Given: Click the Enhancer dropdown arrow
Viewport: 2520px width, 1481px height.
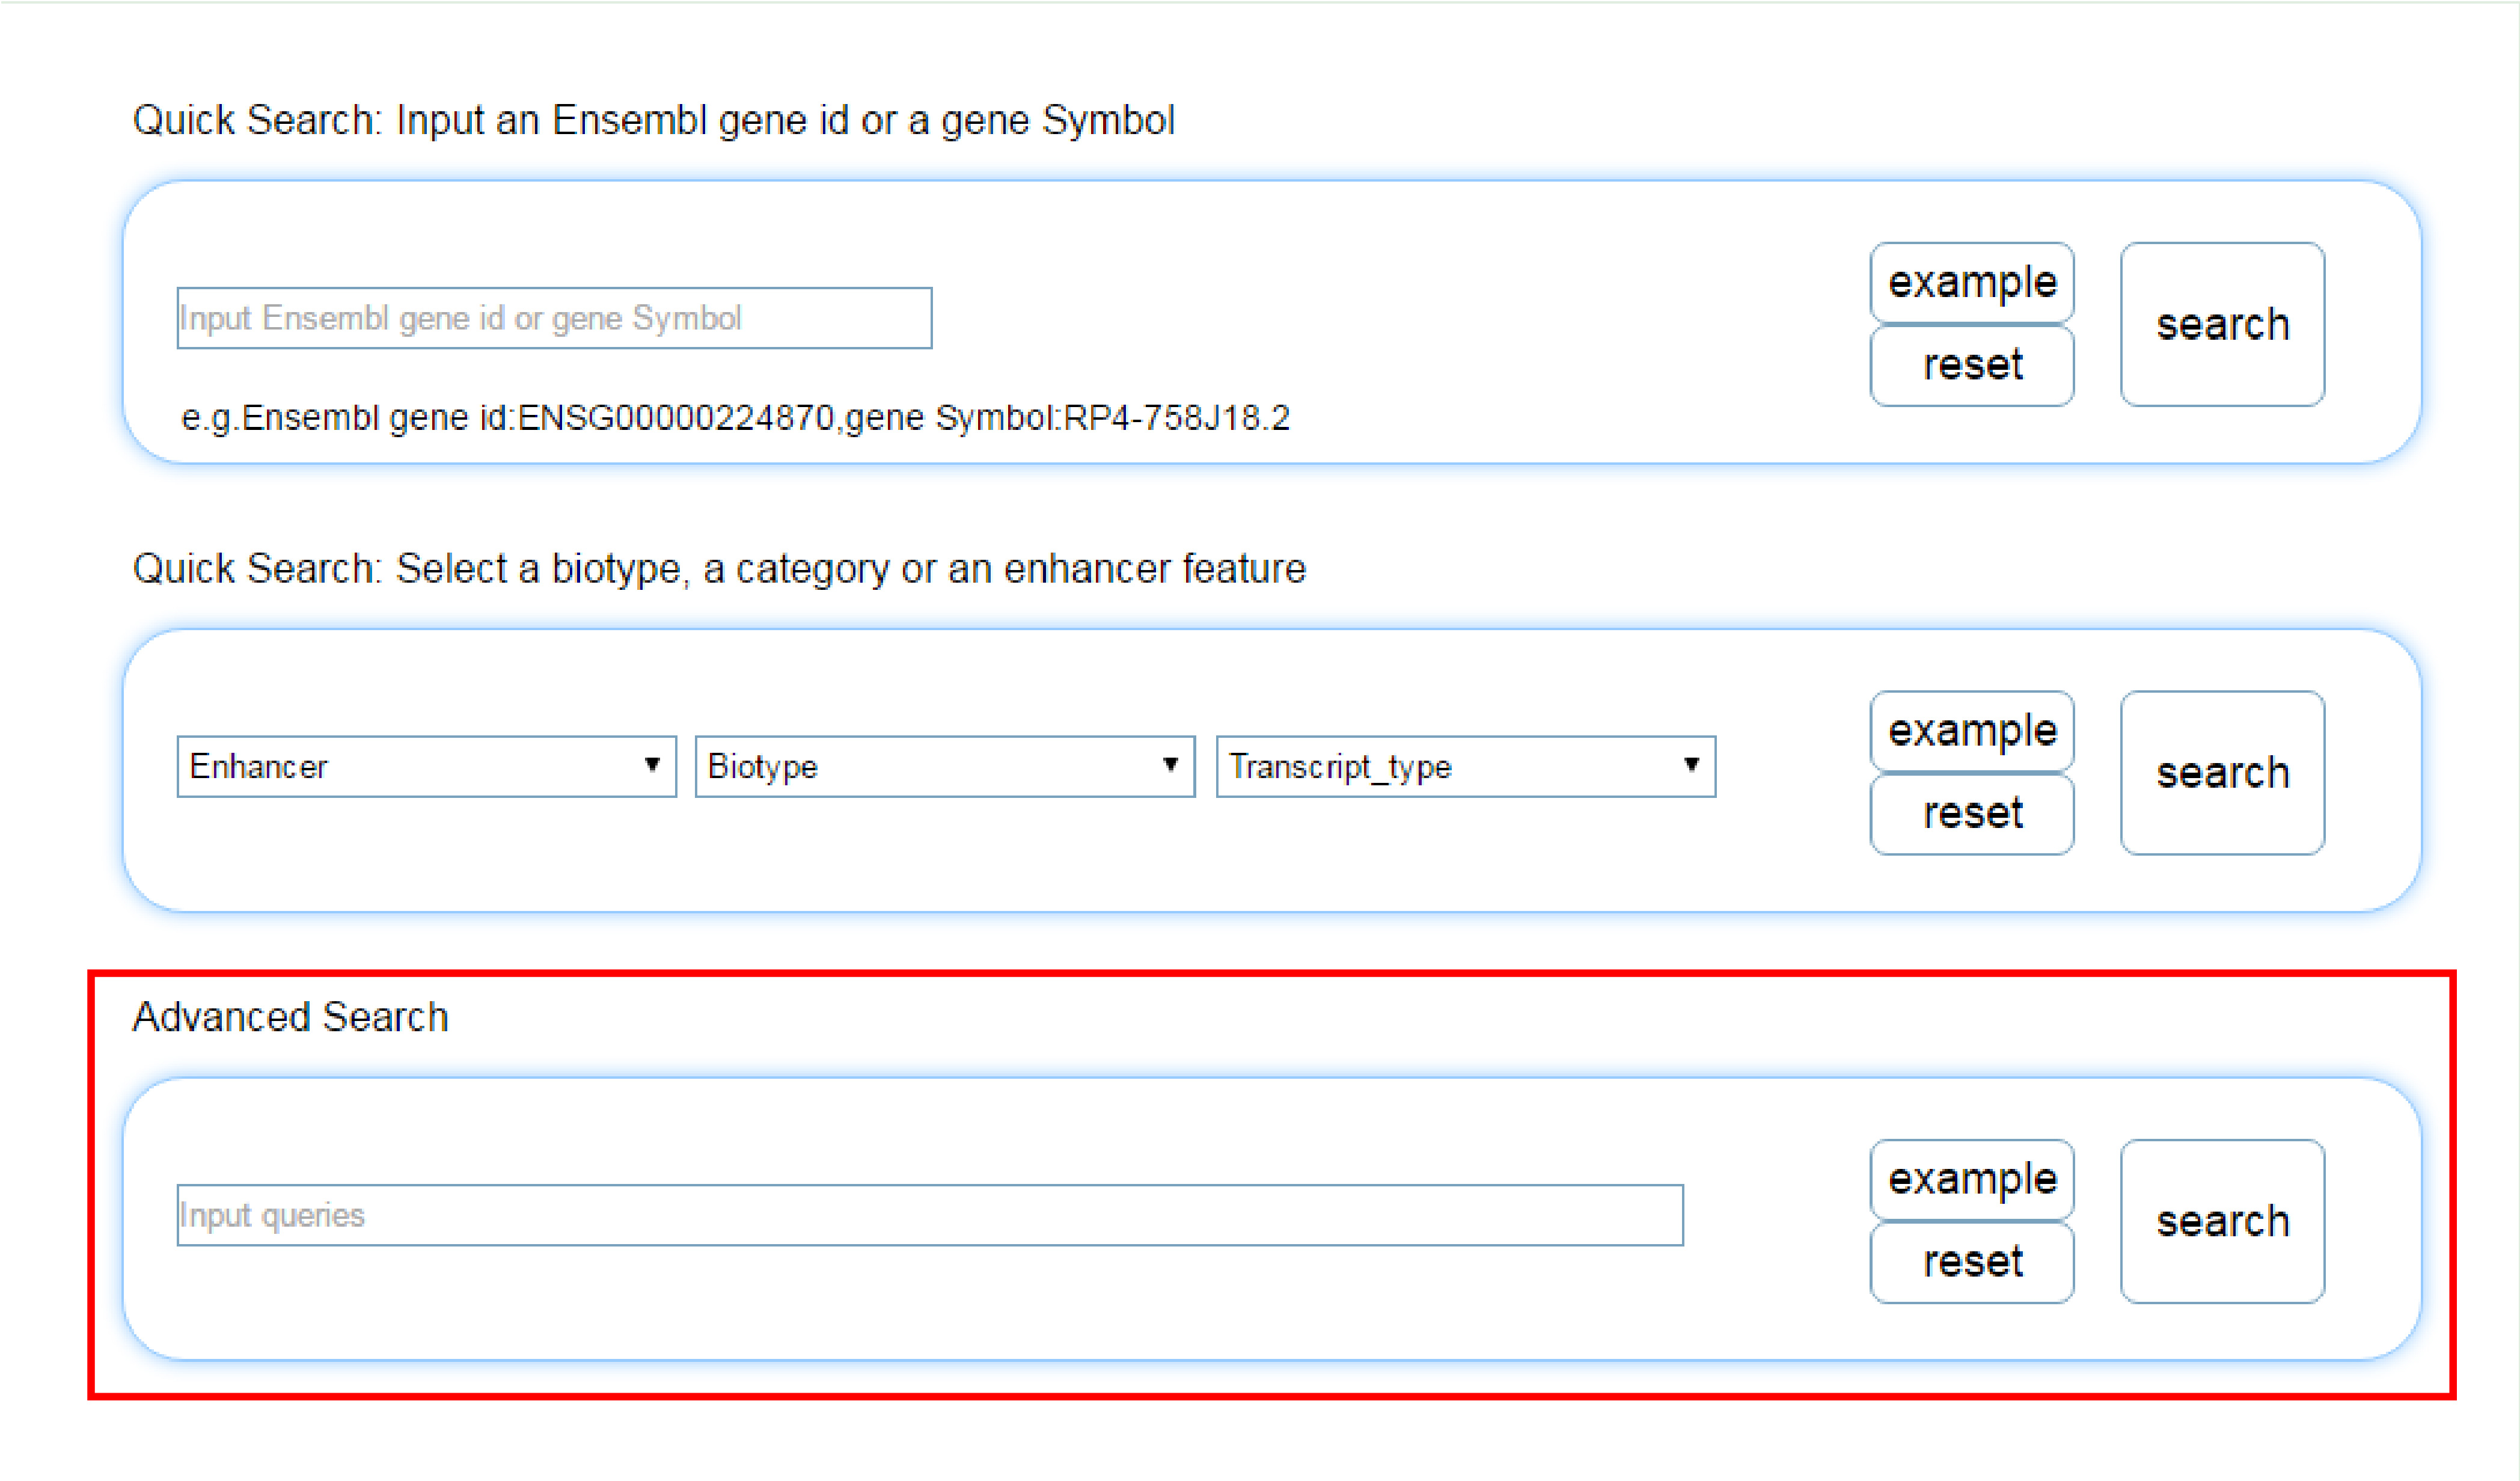Looking at the screenshot, I should (x=652, y=765).
